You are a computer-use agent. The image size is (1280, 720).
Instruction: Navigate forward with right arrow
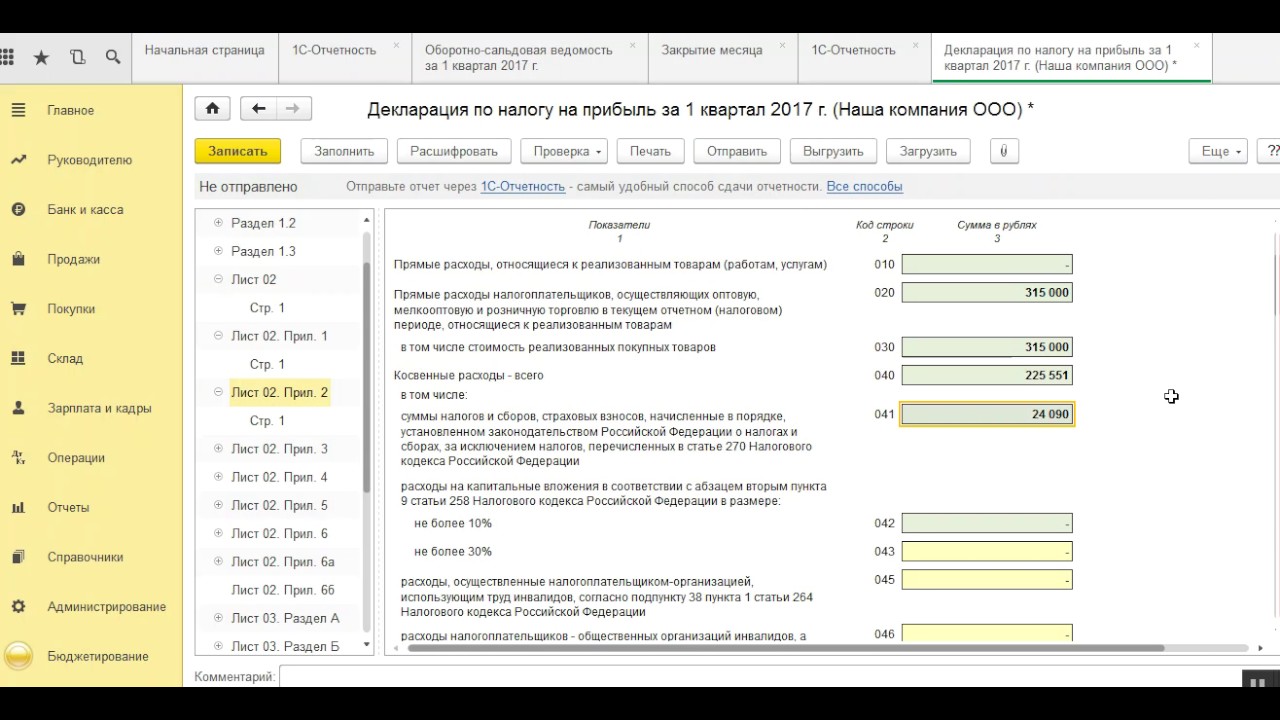(x=293, y=109)
